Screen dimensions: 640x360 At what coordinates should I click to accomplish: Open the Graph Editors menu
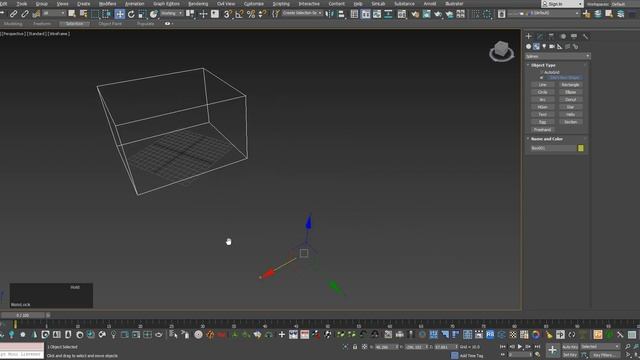click(166, 4)
